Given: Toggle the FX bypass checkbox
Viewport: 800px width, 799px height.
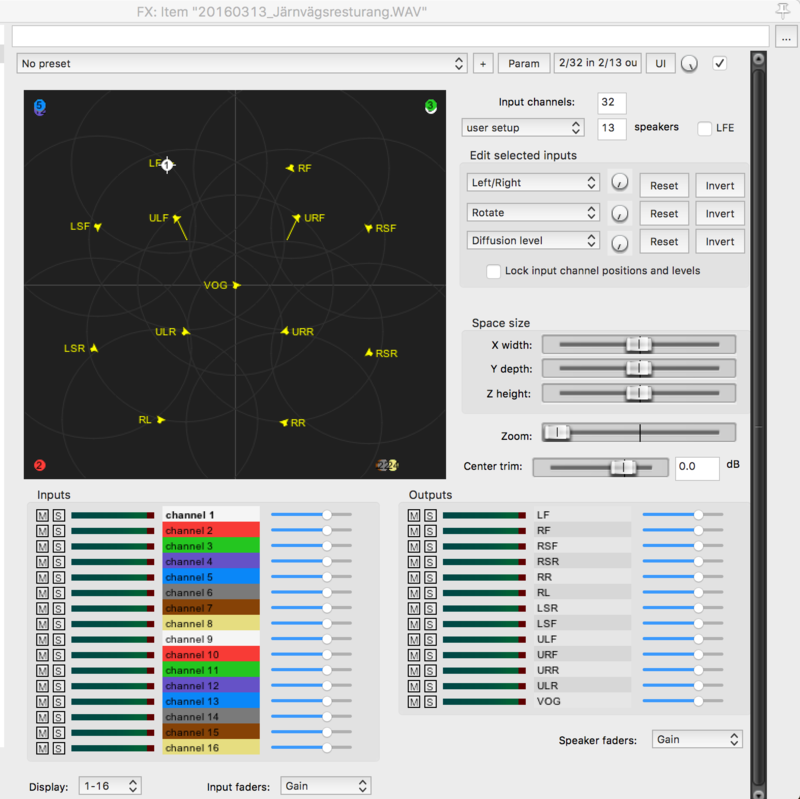Looking at the screenshot, I should pos(719,63).
